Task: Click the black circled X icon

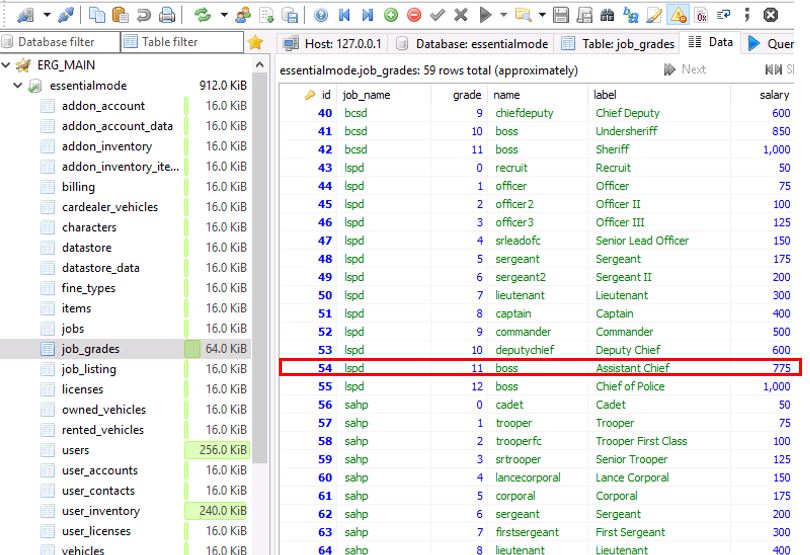Action: tap(770, 15)
